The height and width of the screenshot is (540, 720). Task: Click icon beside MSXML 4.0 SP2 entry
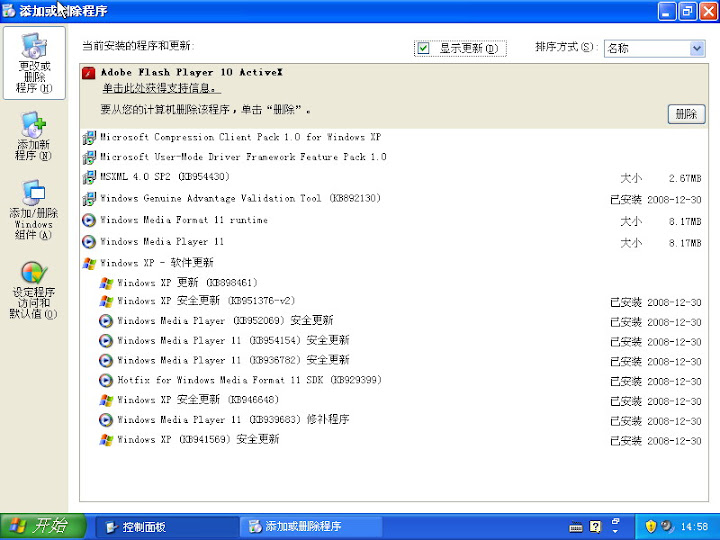click(x=89, y=177)
